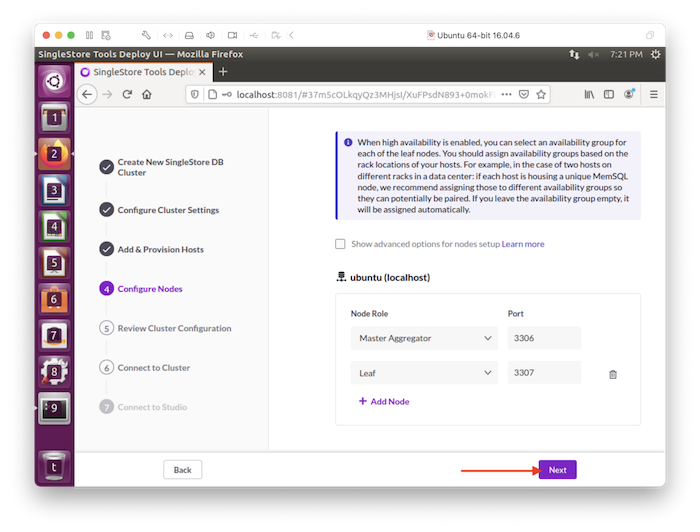Click the VM sound device icon
Screen dimensions: 700x532
[210, 35]
